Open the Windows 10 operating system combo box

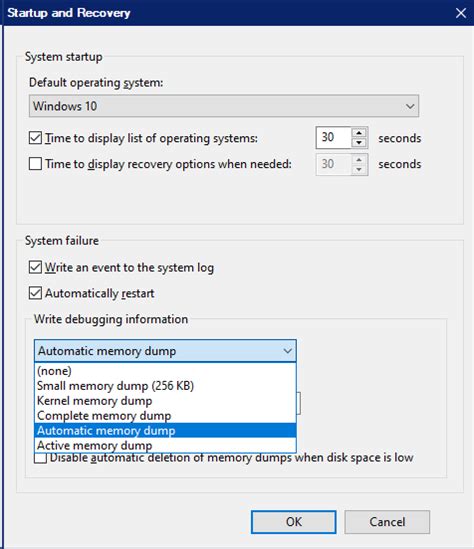pos(224,106)
